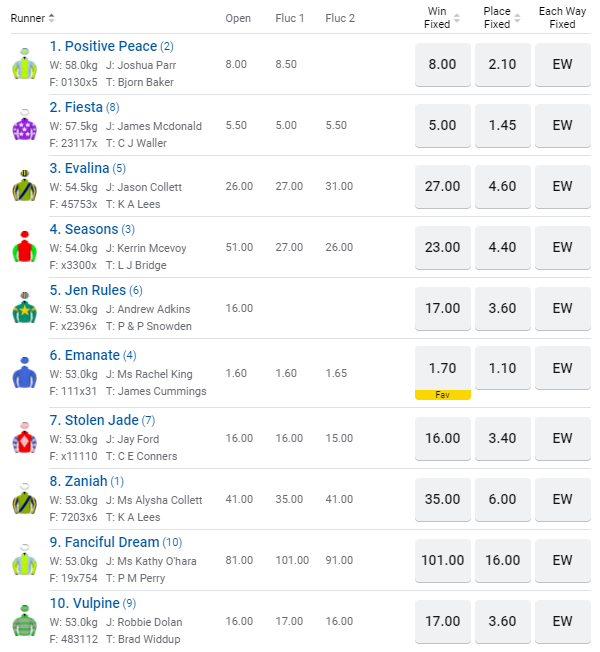
Task: Sort by Win Fixed odds arrows
Action: (457, 18)
